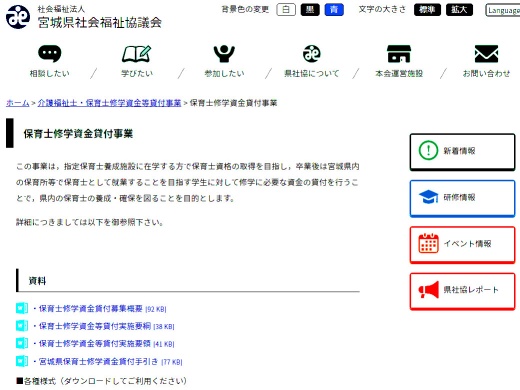Open the 本会運営施設 menu label
The height and width of the screenshot is (390, 520).
point(399,73)
